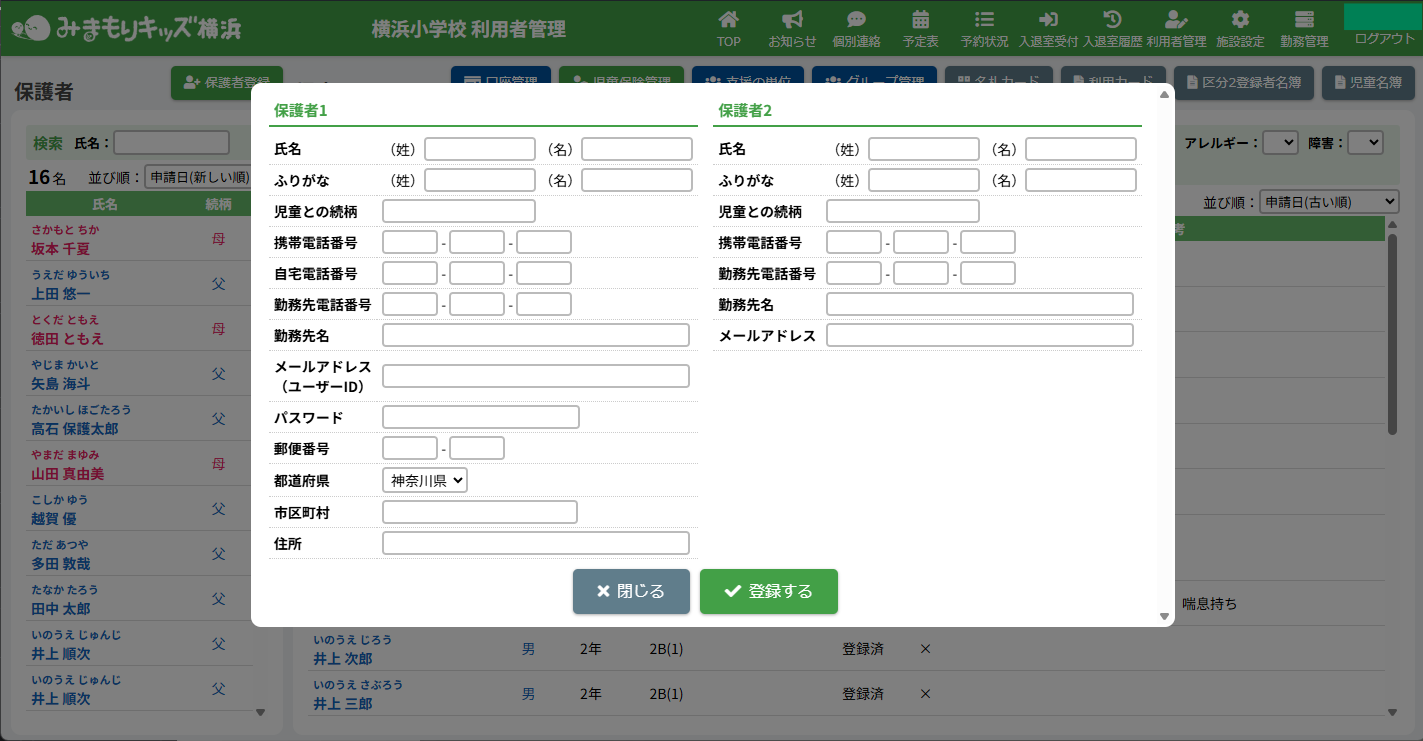Click ログアウト in the header
The image size is (1423, 741).
pos(1384,38)
